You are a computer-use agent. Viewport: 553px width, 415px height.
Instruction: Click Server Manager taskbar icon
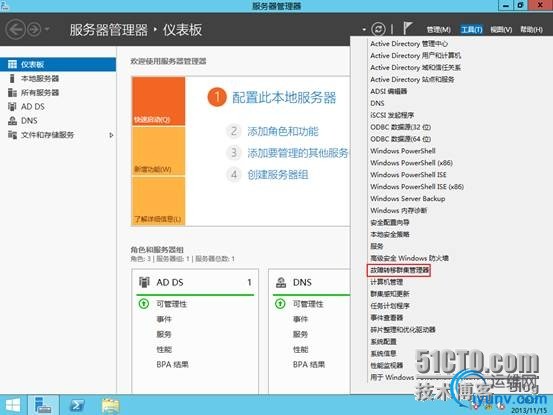pyautogui.click(x=43, y=405)
